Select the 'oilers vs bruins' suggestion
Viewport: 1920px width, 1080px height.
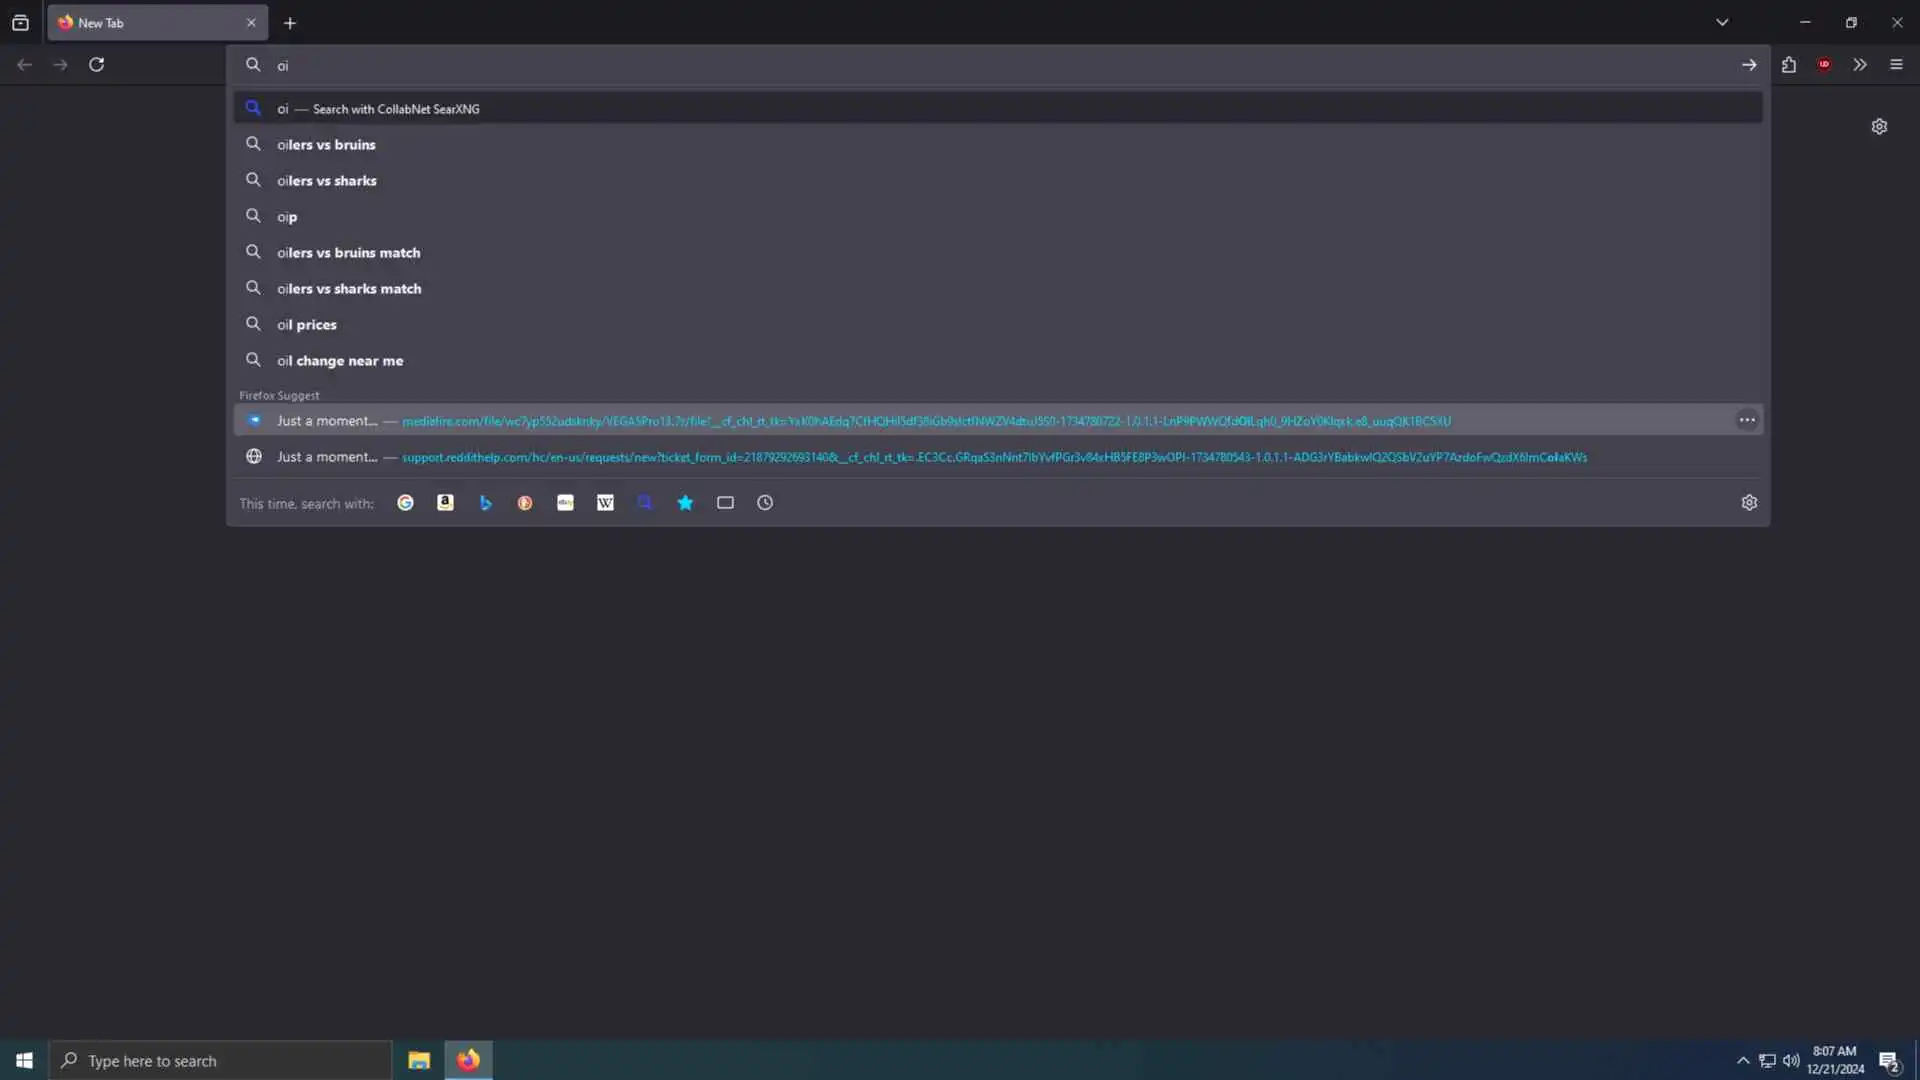[x=326, y=145]
